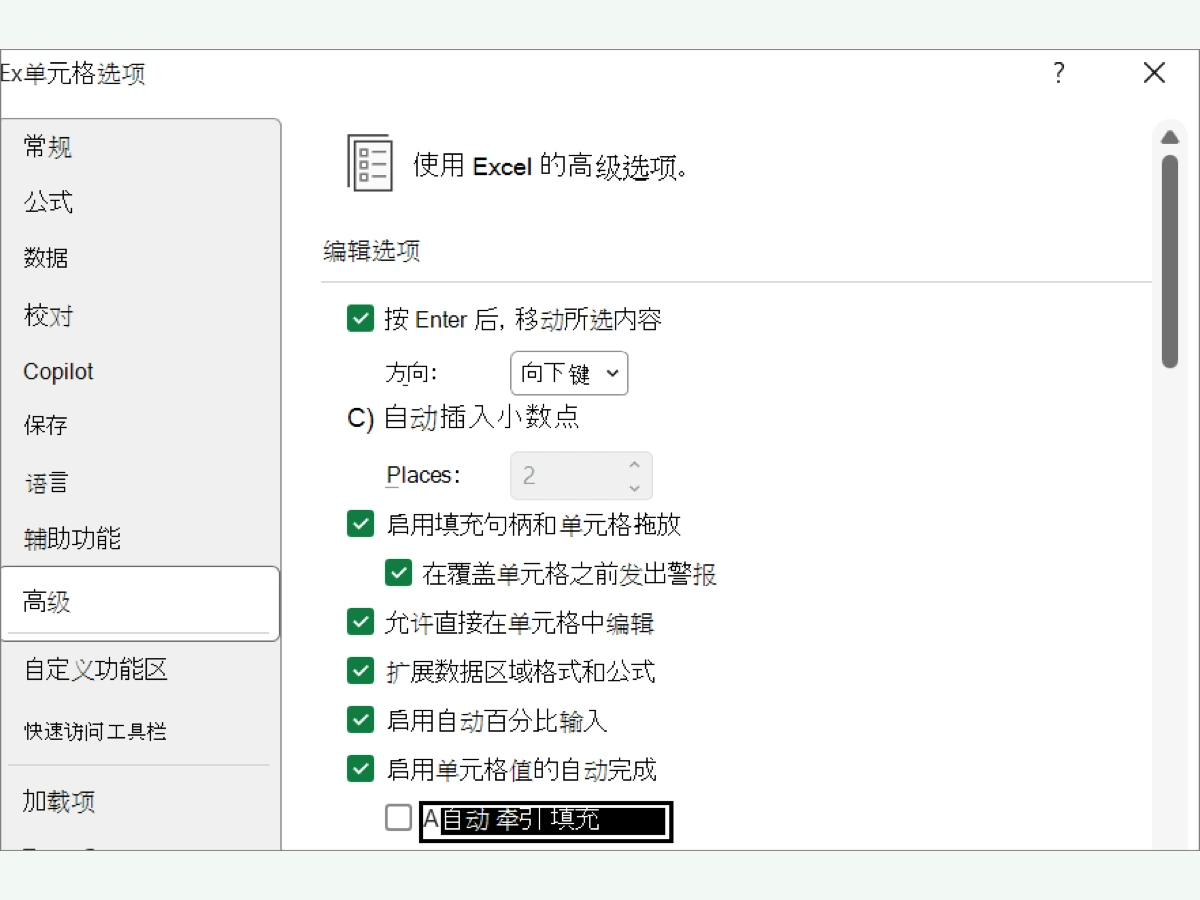The image size is (1200, 900).
Task: Click the scrollbar up arrow
Action: [1170, 136]
